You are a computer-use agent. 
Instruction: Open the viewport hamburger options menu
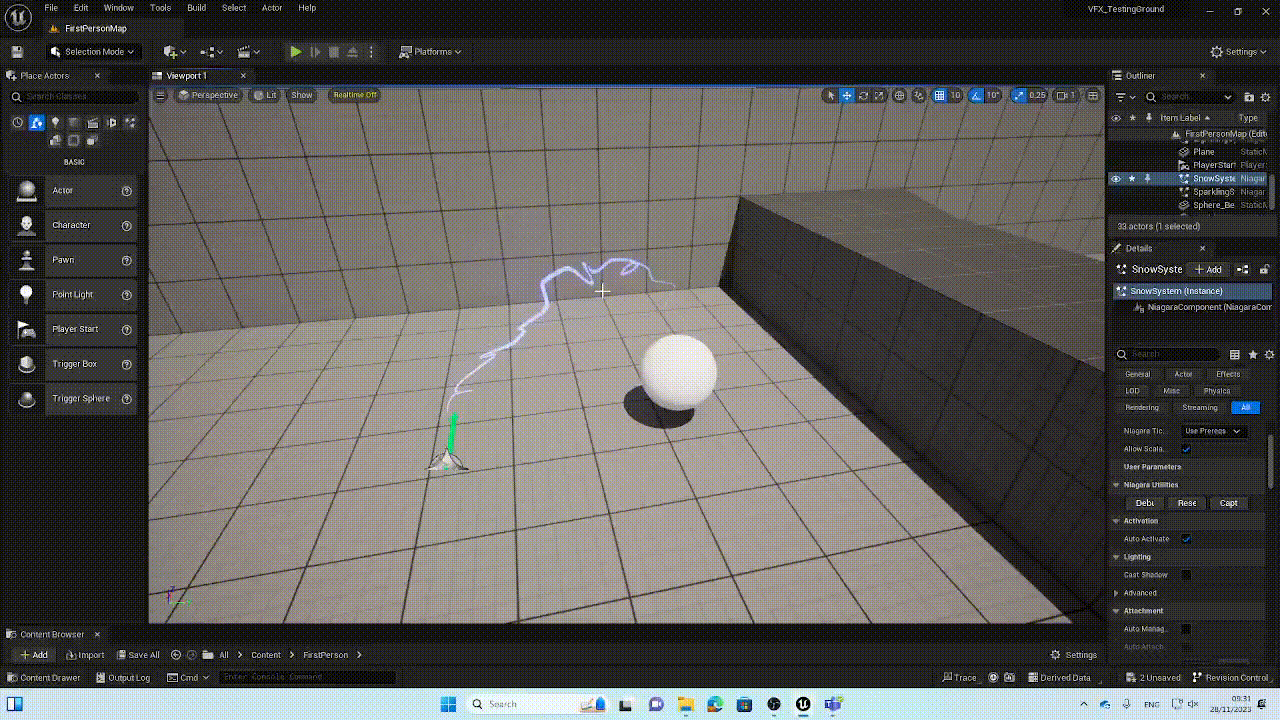pyautogui.click(x=160, y=95)
